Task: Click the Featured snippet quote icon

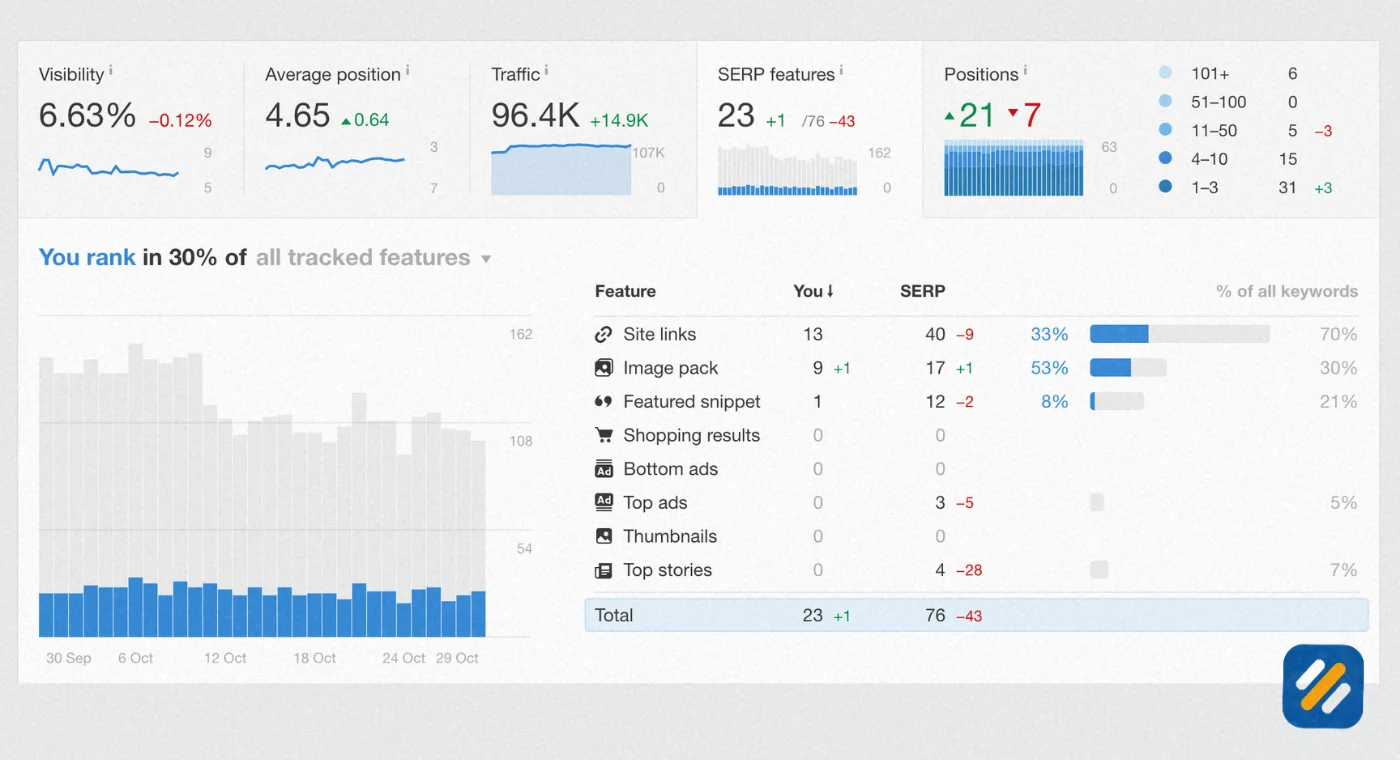Action: click(x=603, y=402)
